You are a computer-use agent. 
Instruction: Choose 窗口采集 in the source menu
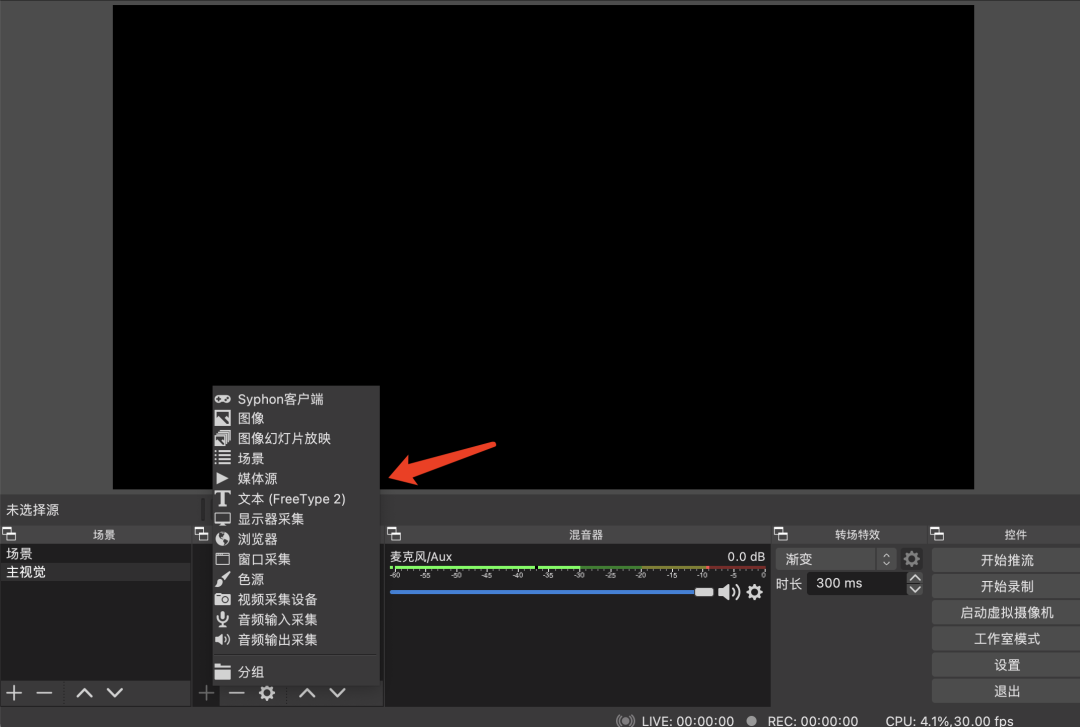coord(258,558)
